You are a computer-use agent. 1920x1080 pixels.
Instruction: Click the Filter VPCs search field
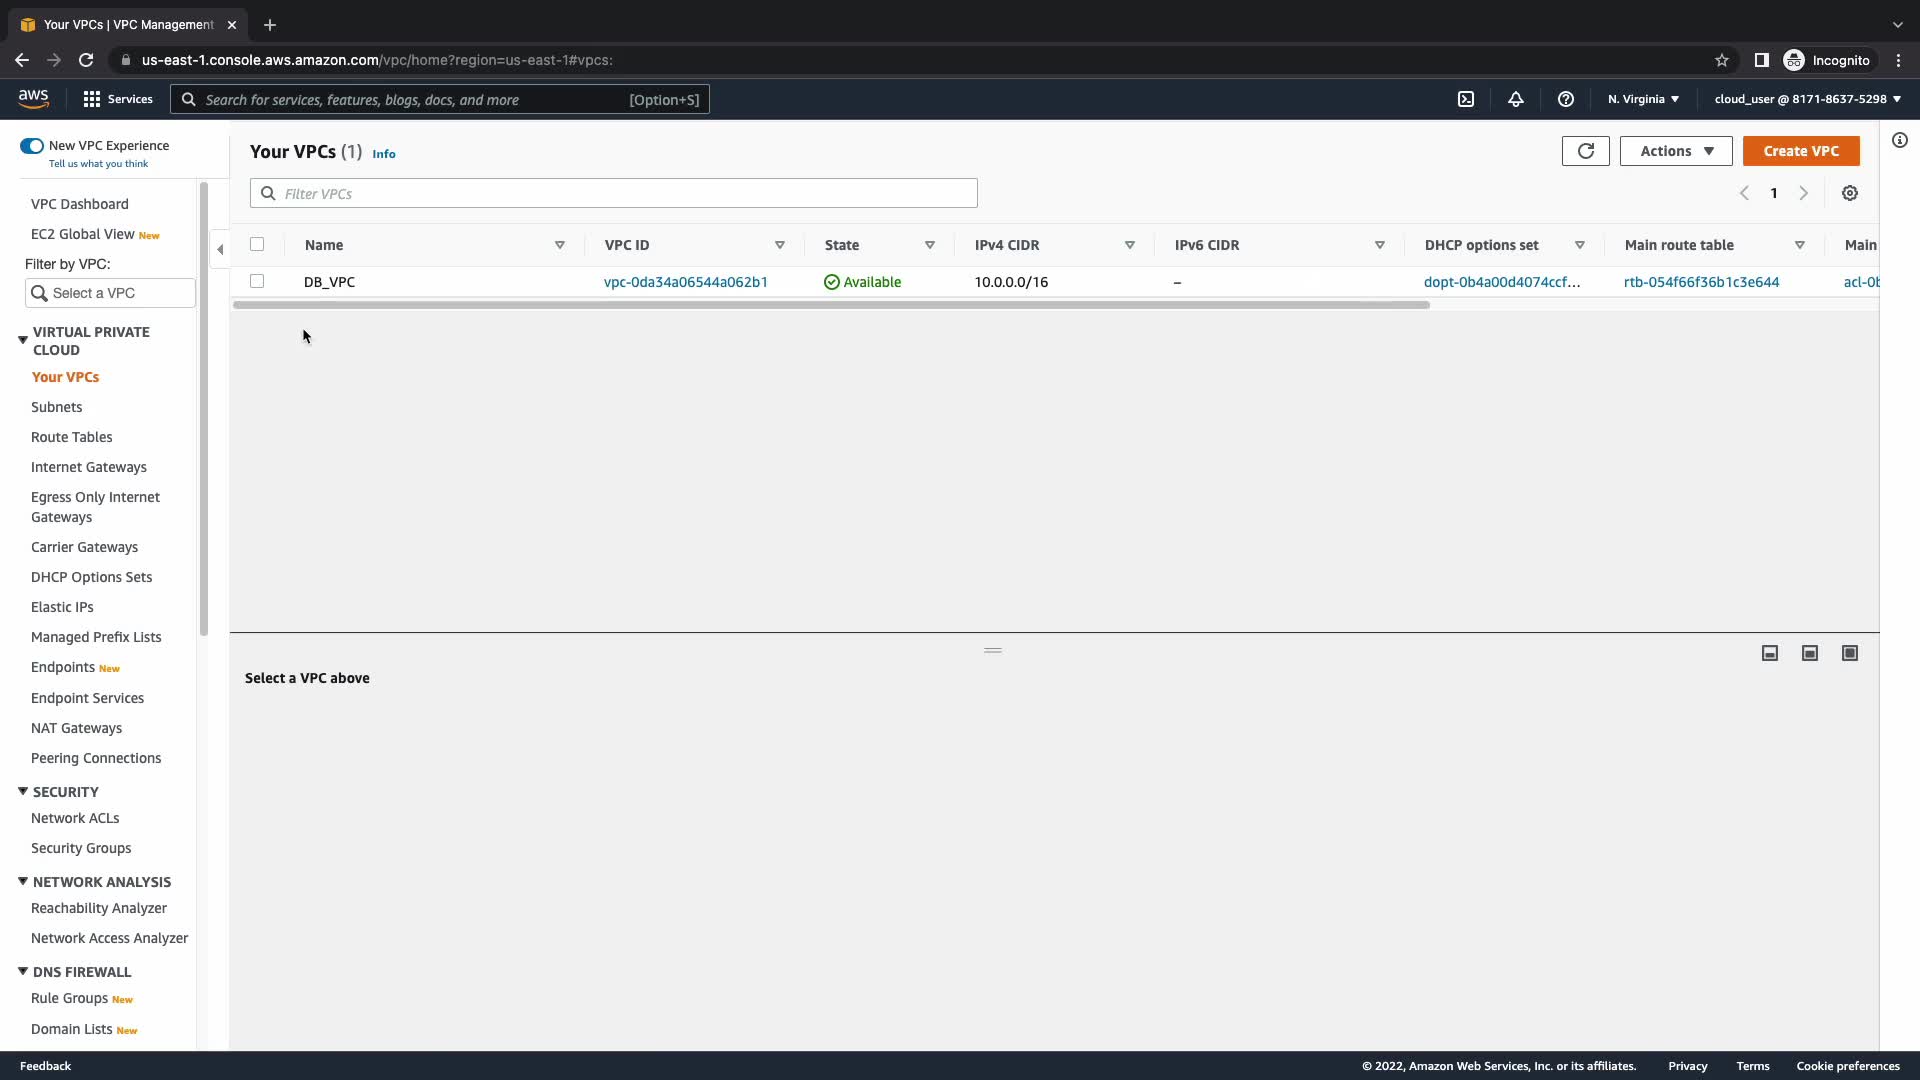click(614, 193)
